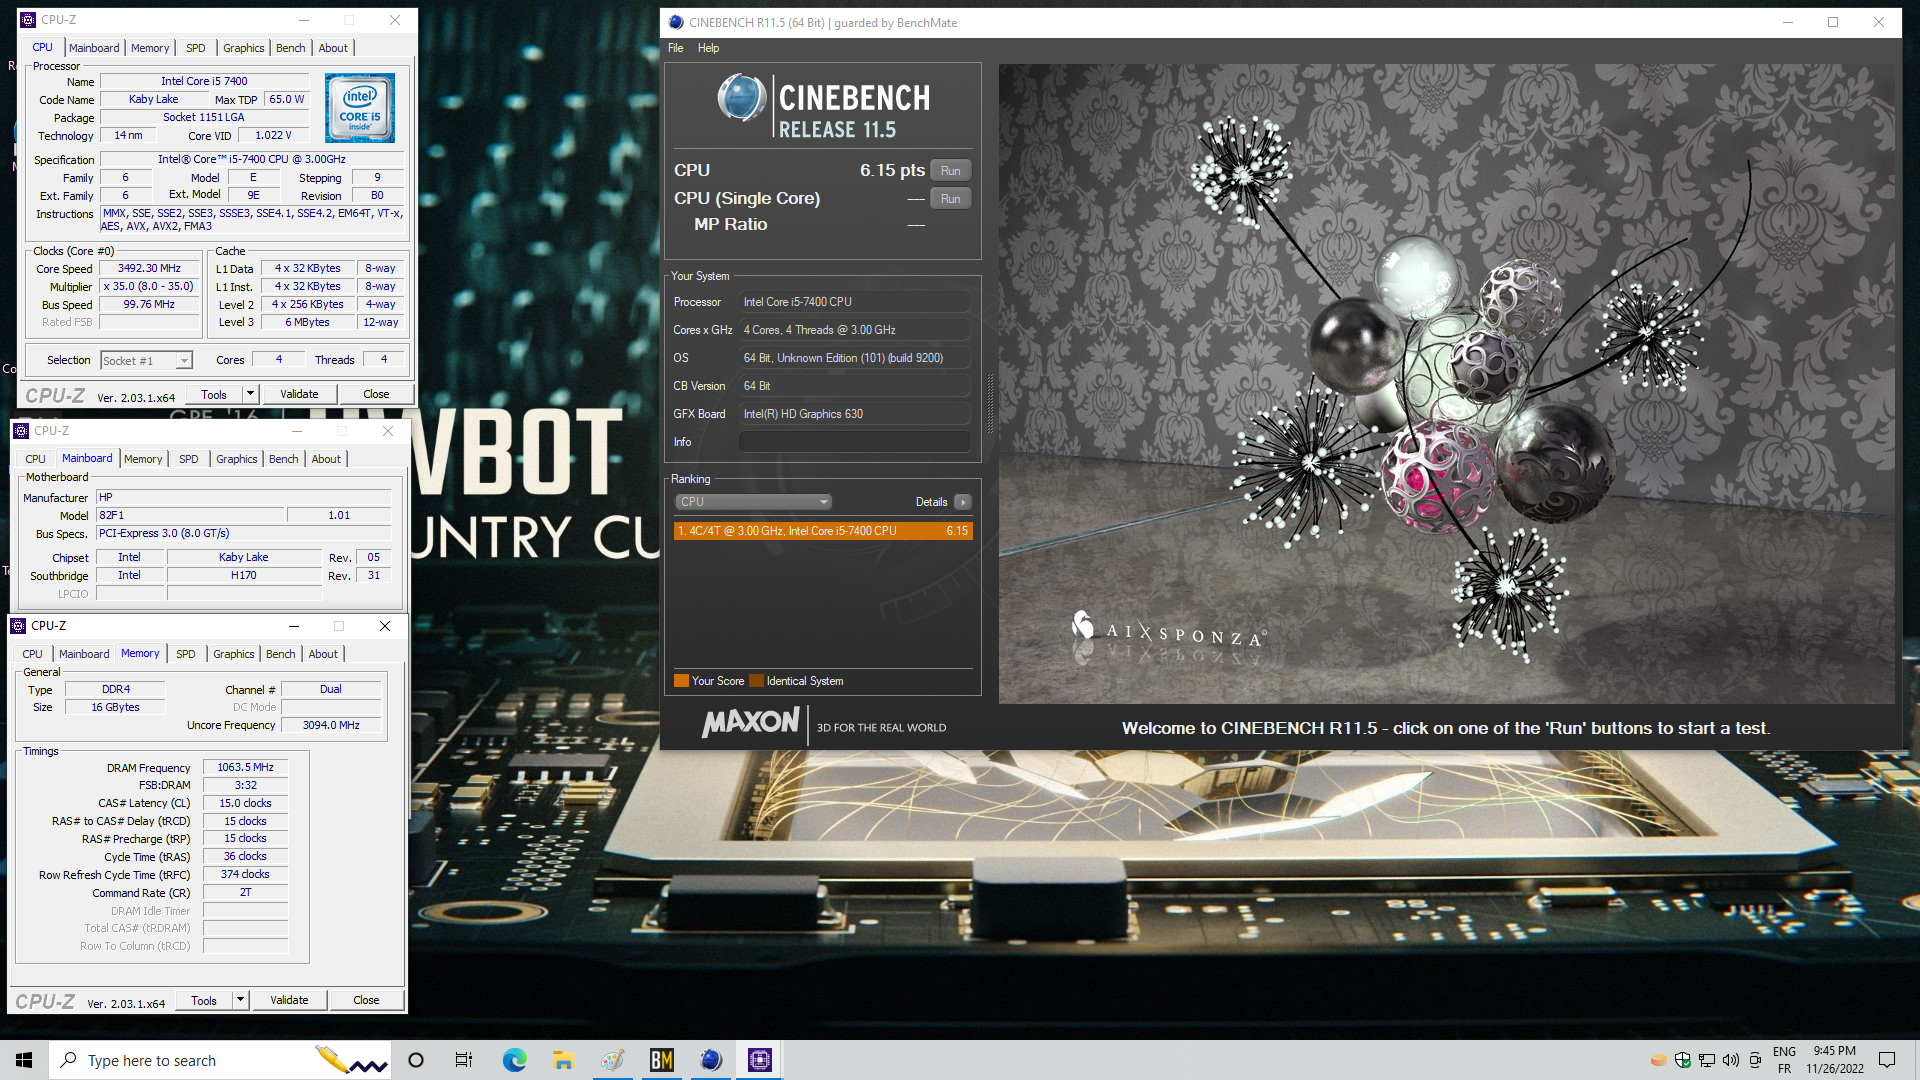Open the Ranking CPU dropdown

754,502
